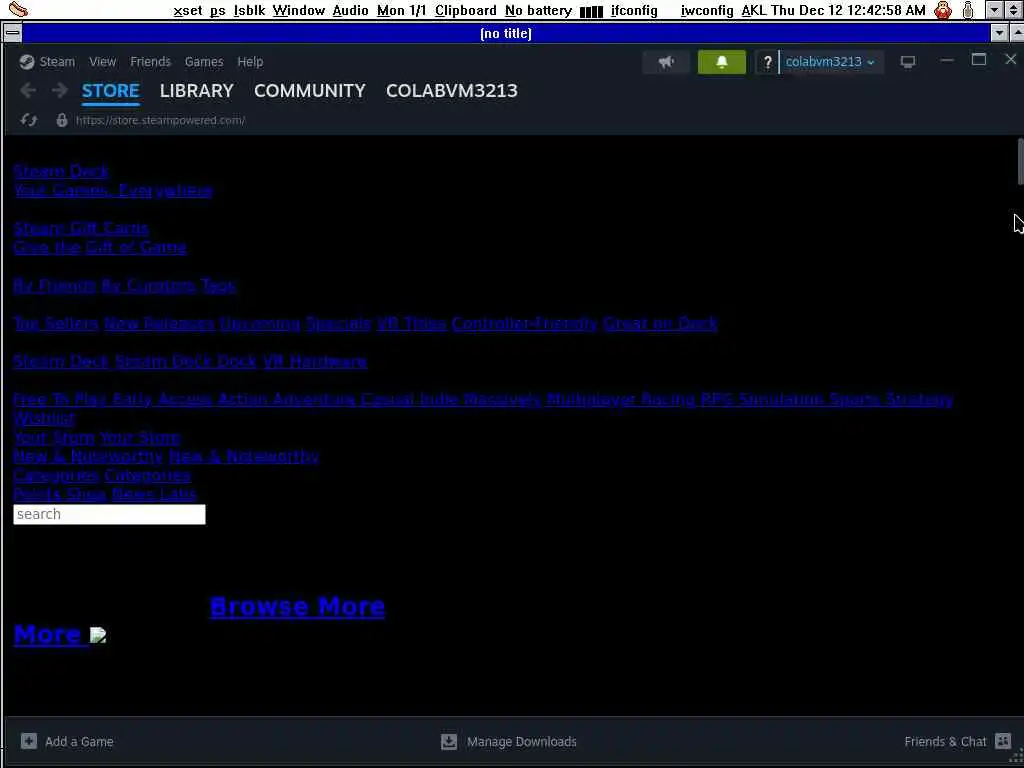Expand the colabvm3213 account dropdown

pyautogui.click(x=829, y=62)
